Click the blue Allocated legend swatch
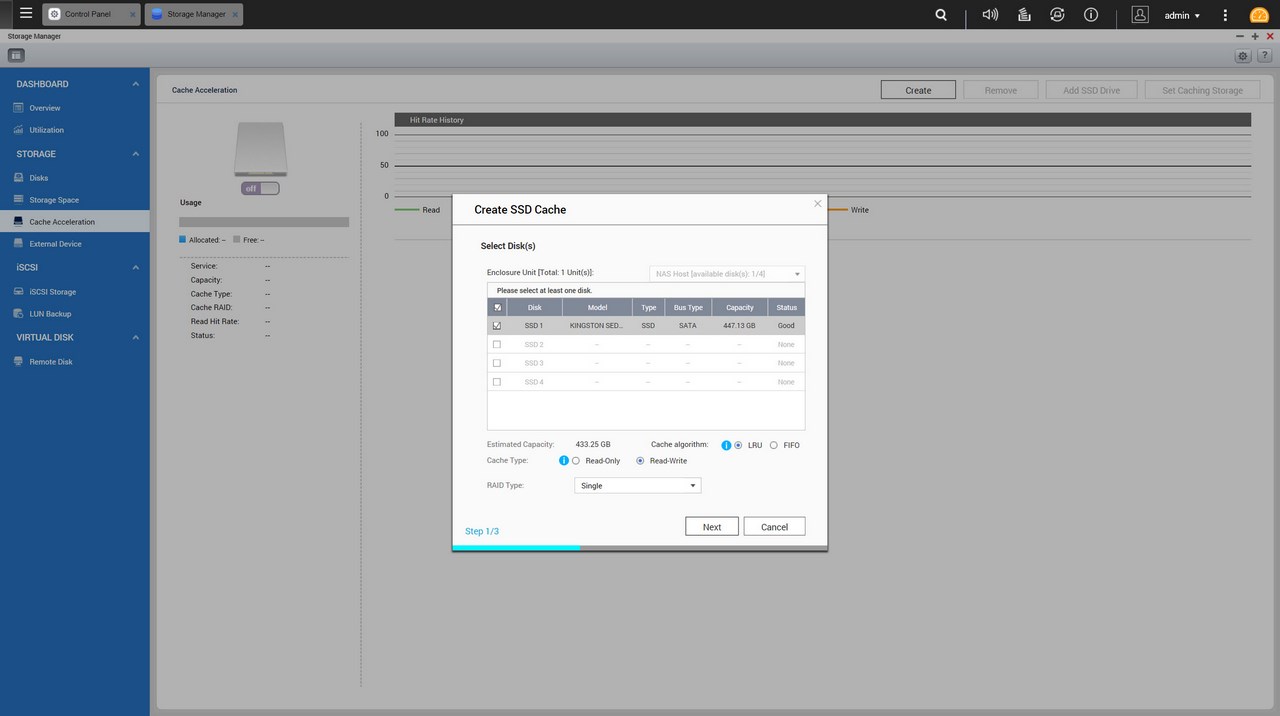Image resolution: width=1280 pixels, height=716 pixels. coord(183,240)
